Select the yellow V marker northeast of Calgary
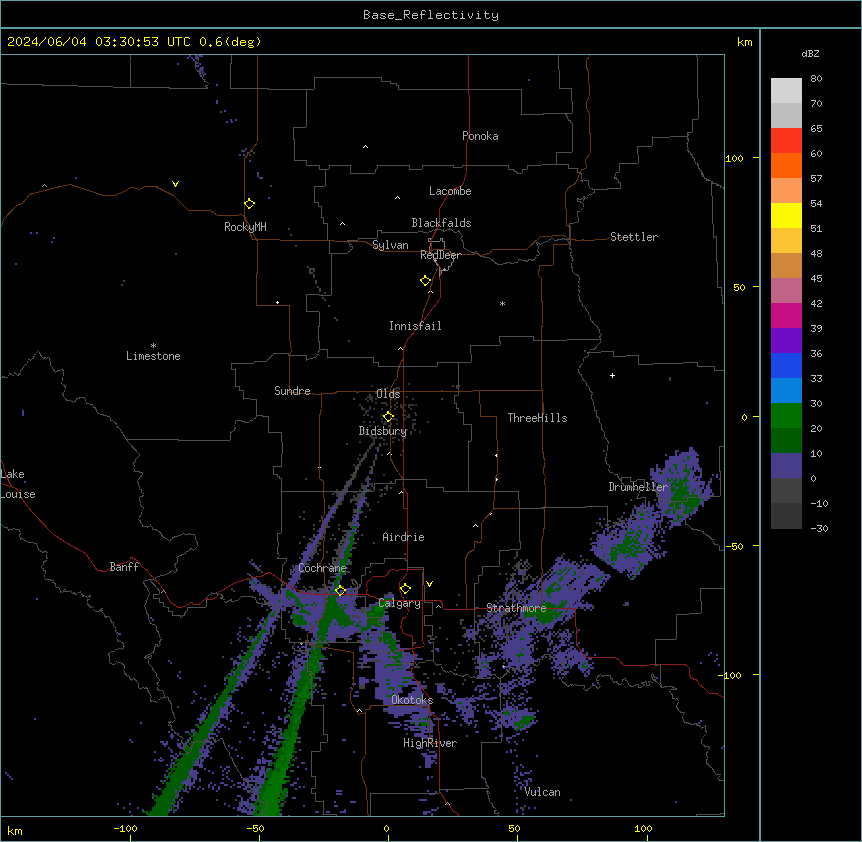 point(429,584)
